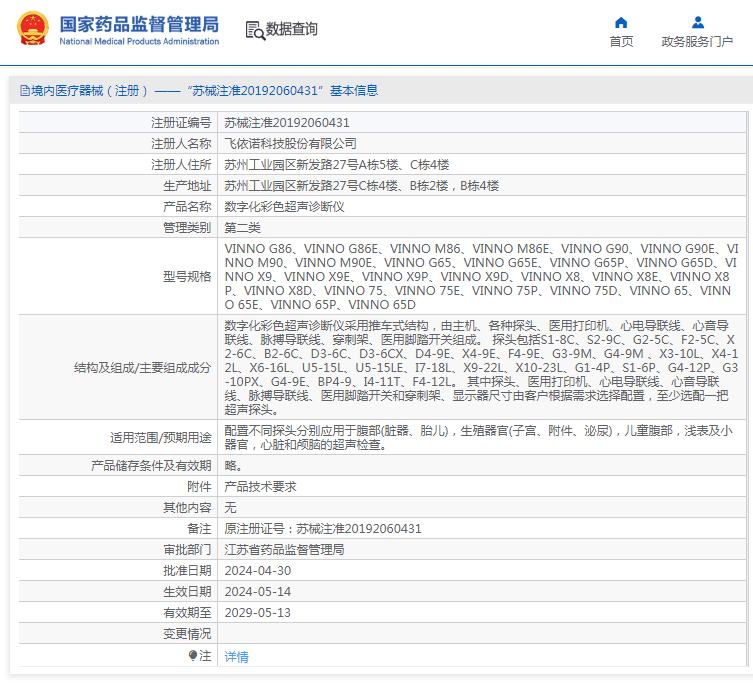753x683 pixels.
Task: Click the 变更情况 label
Action: 187,634
